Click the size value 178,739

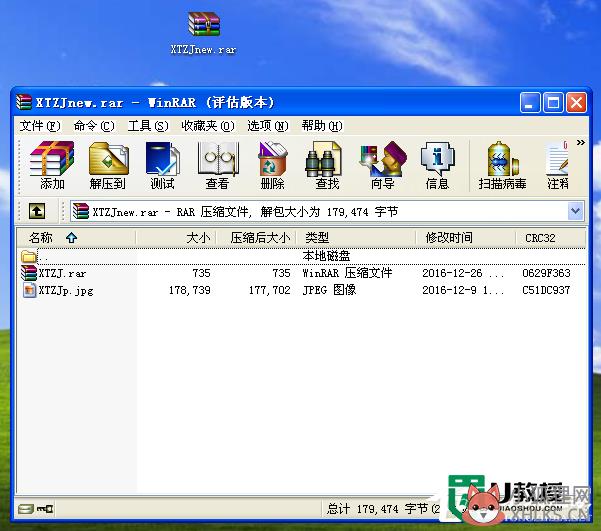(190, 290)
